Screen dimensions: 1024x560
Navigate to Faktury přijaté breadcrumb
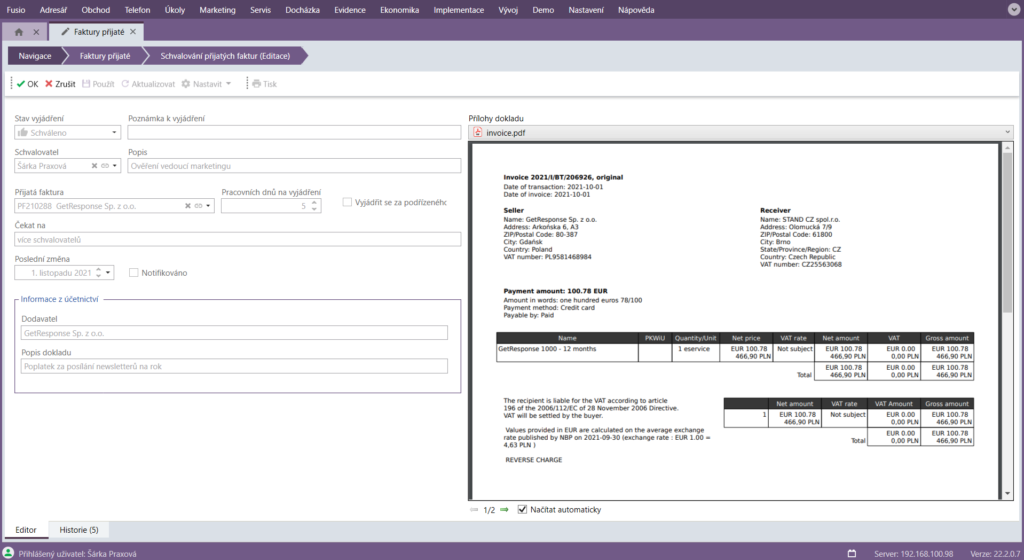[x=105, y=56]
